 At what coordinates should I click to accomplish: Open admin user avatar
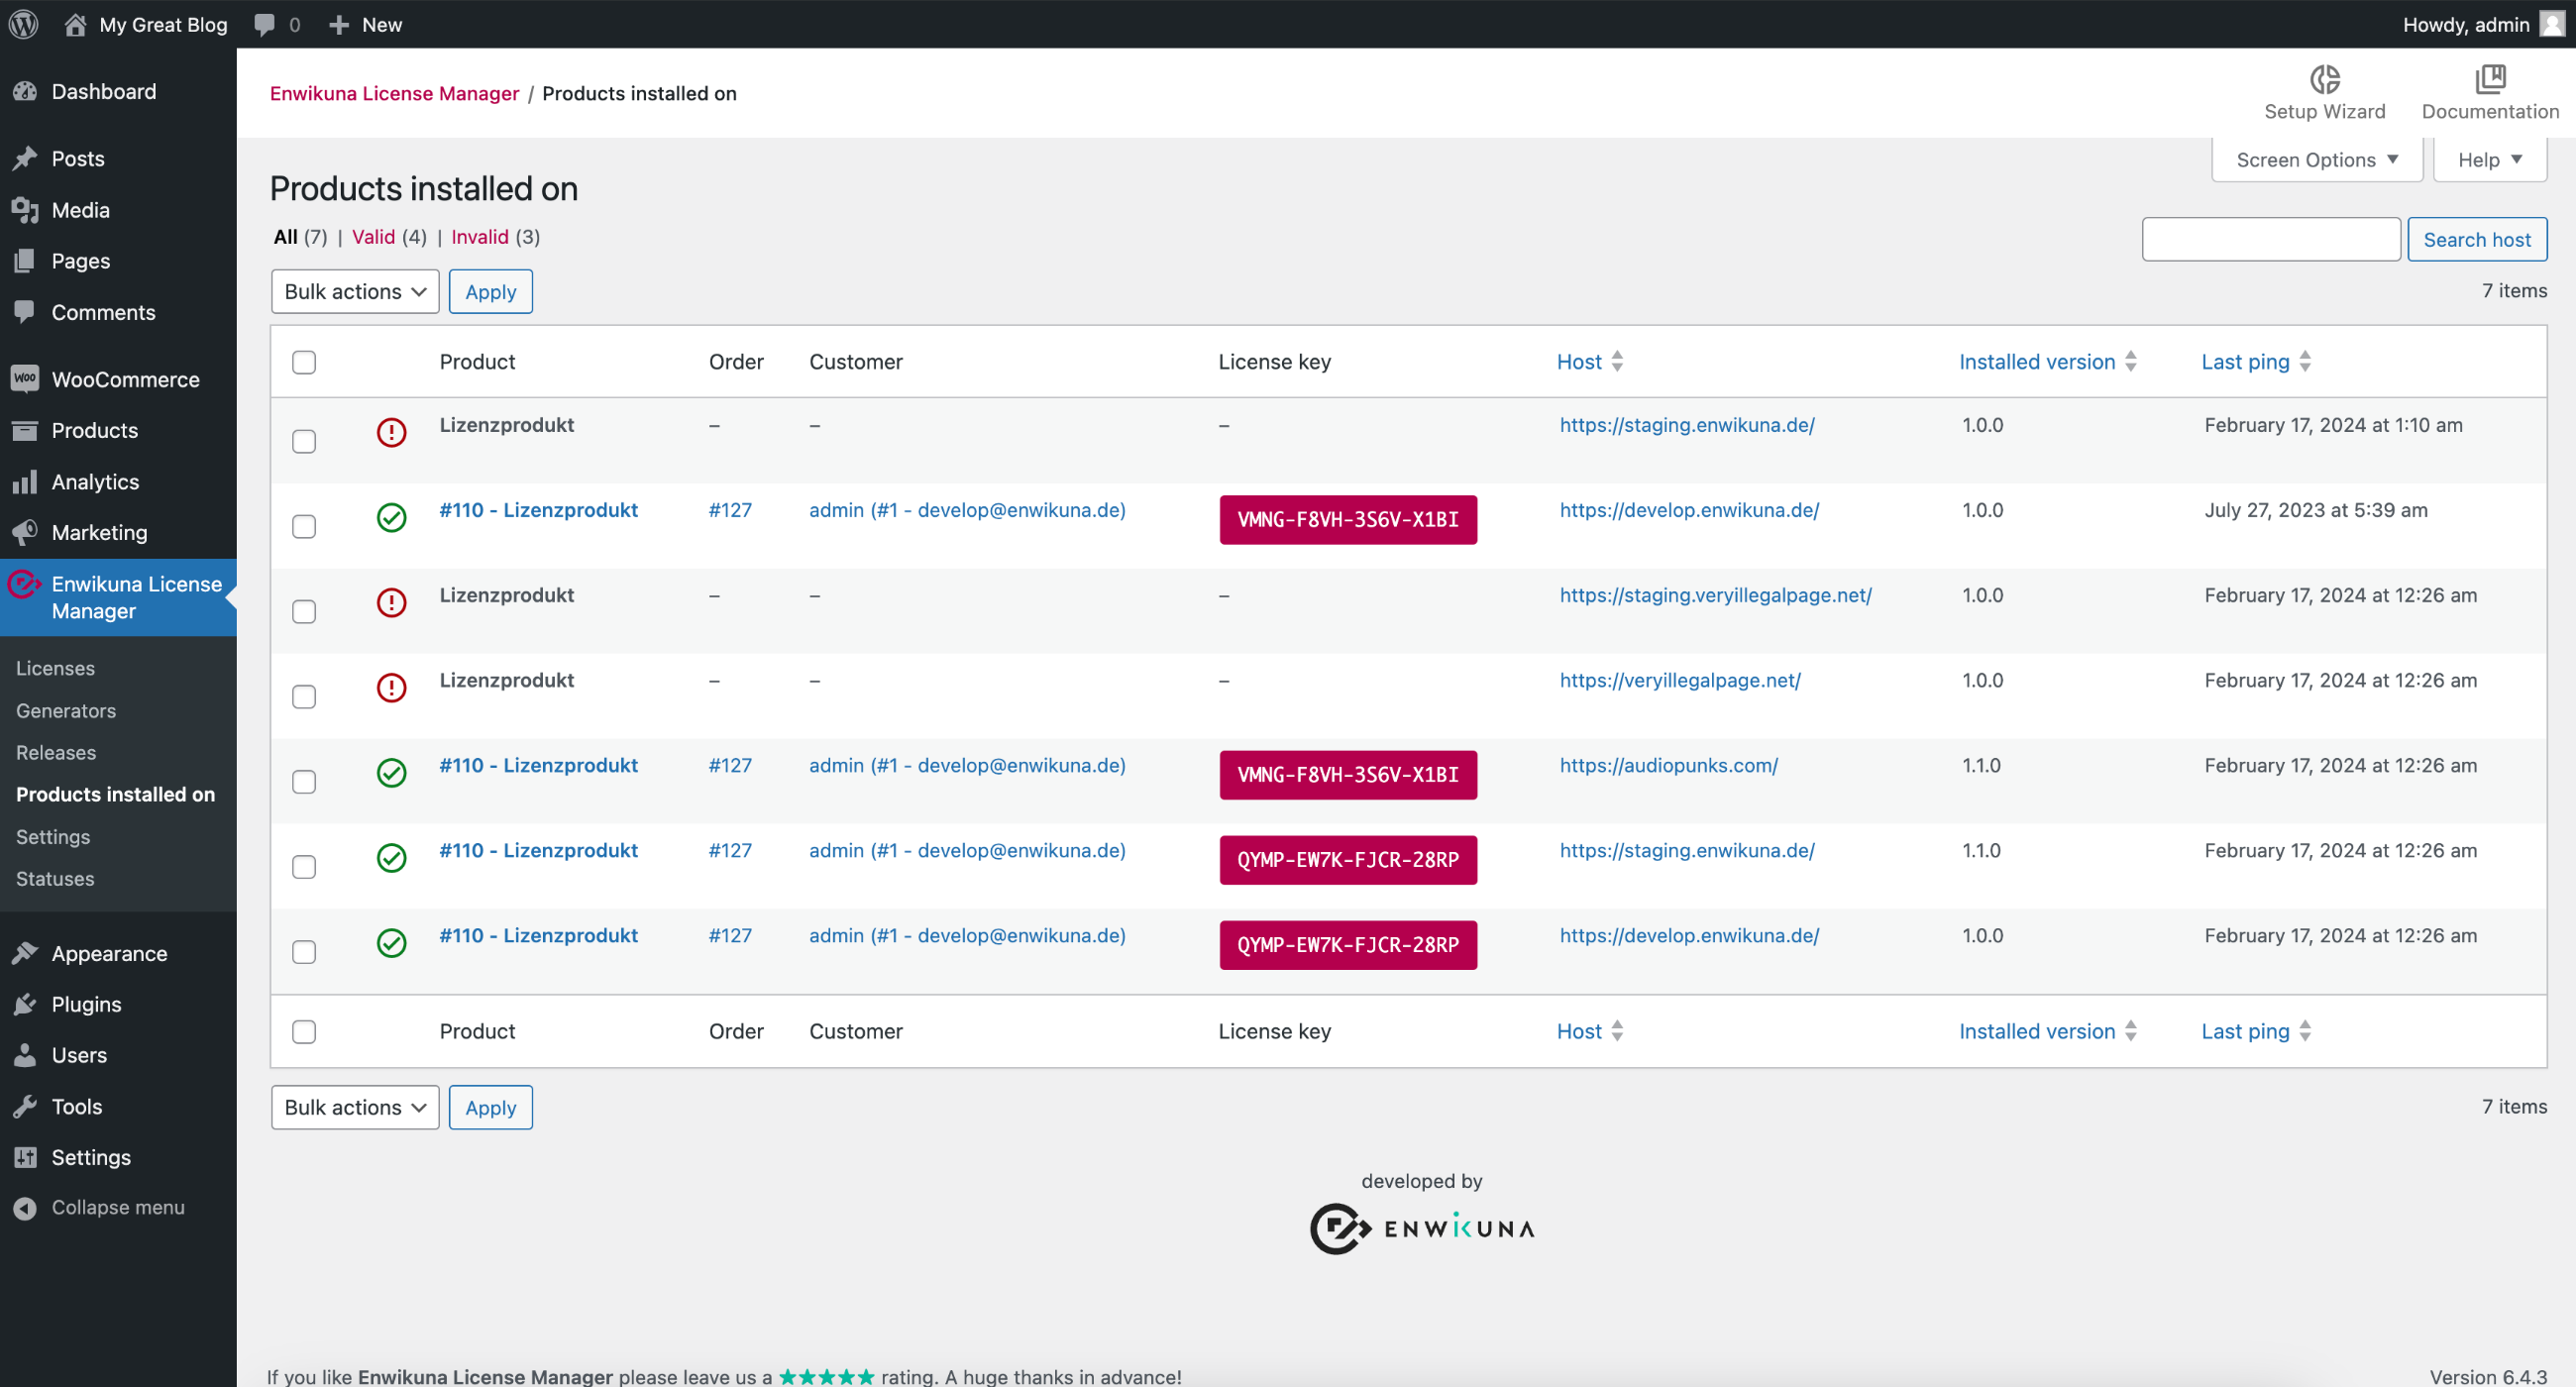coord(2551,24)
